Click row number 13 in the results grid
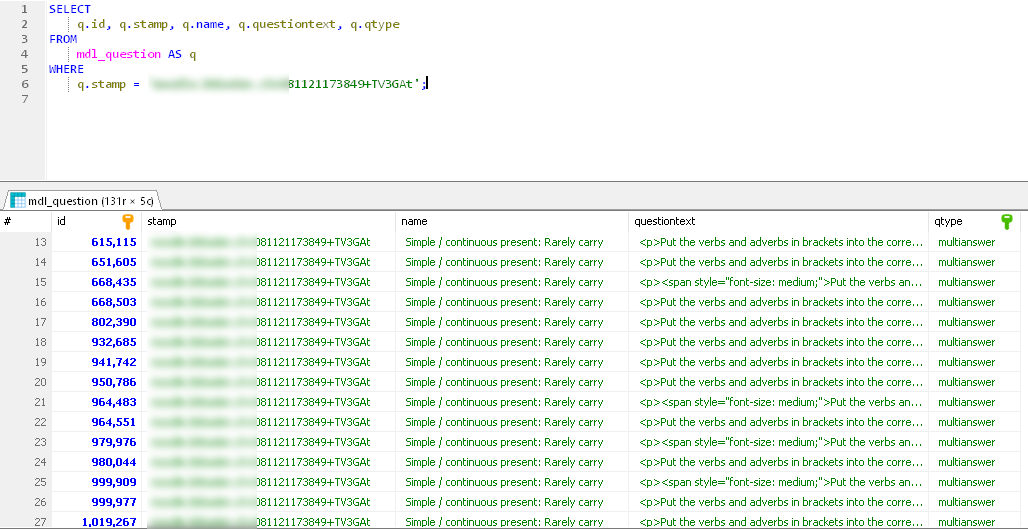 pyautogui.click(x=40, y=243)
